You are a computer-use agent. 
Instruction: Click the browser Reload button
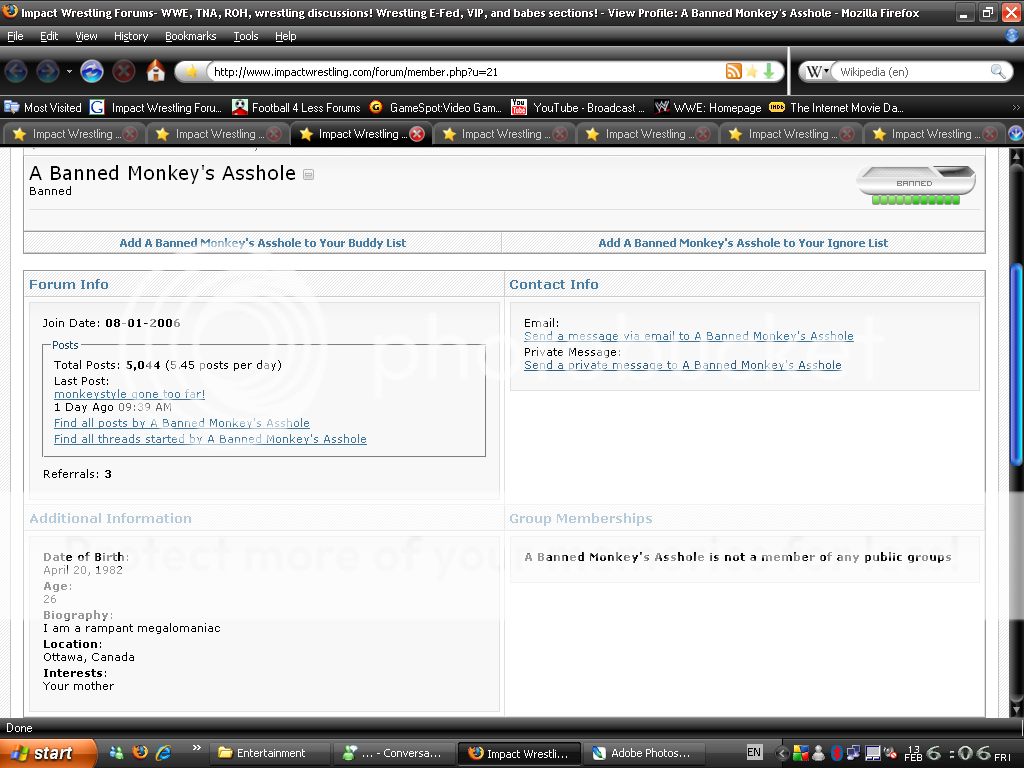(92, 71)
